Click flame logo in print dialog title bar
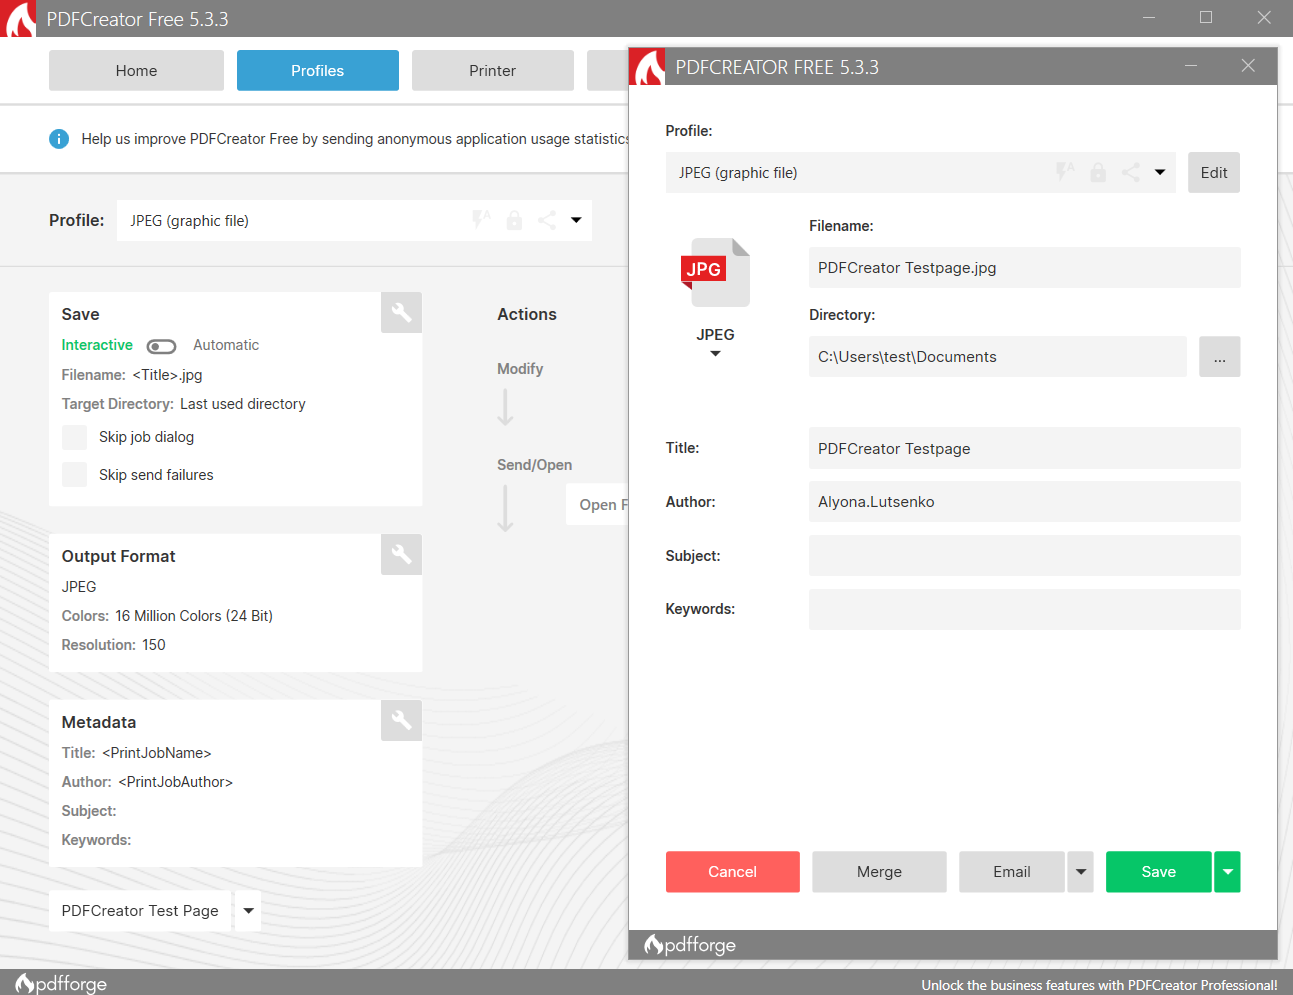The width and height of the screenshot is (1293, 995). (648, 67)
